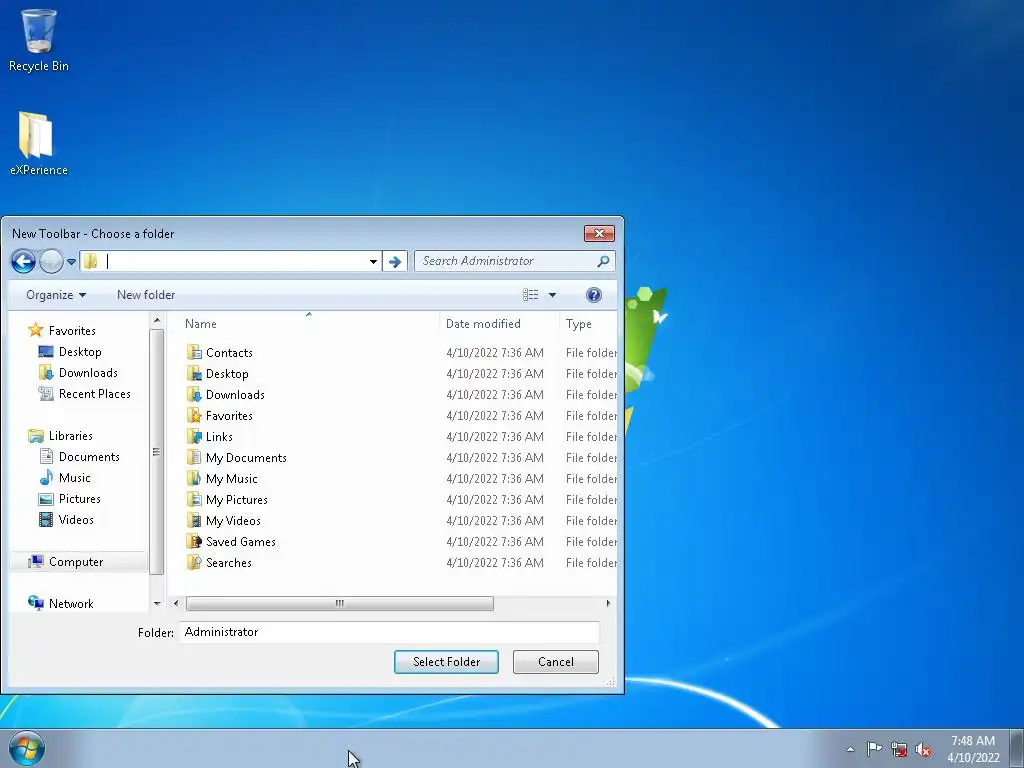Open the Videos library in sidebar

[67, 520]
